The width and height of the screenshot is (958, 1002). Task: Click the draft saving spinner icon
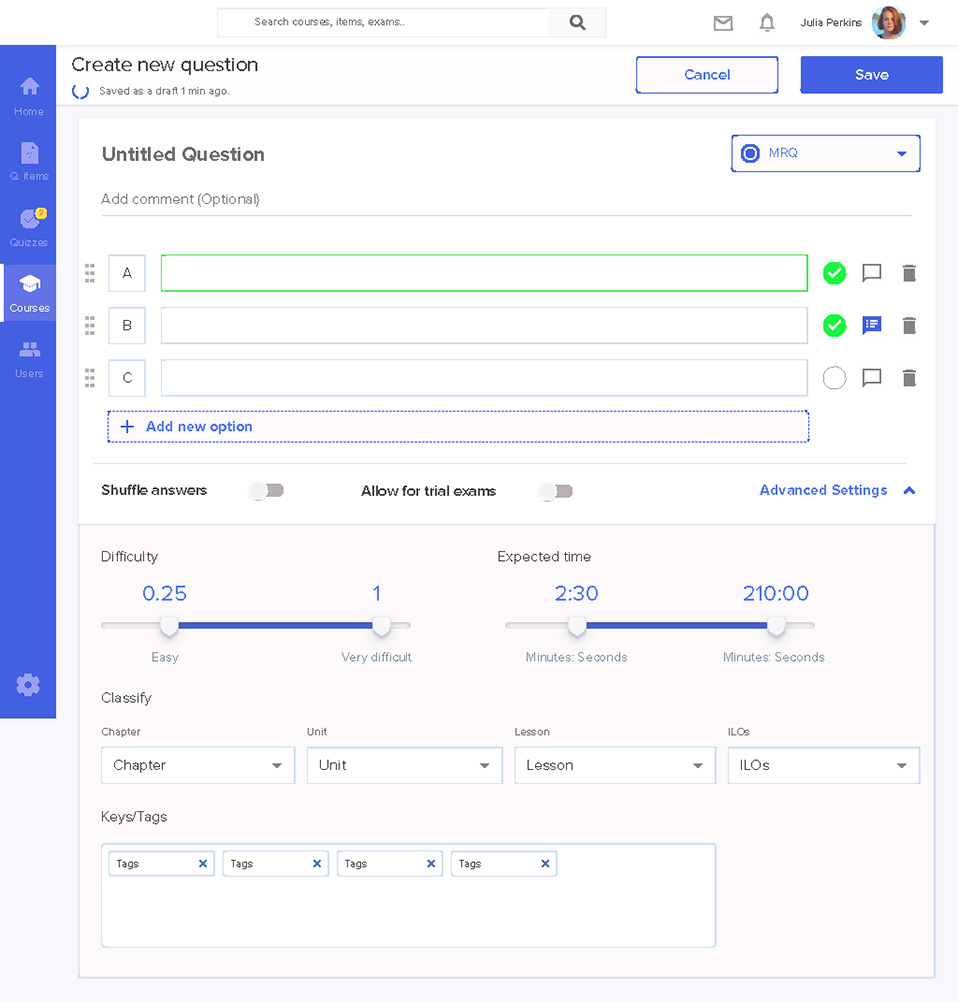click(81, 91)
